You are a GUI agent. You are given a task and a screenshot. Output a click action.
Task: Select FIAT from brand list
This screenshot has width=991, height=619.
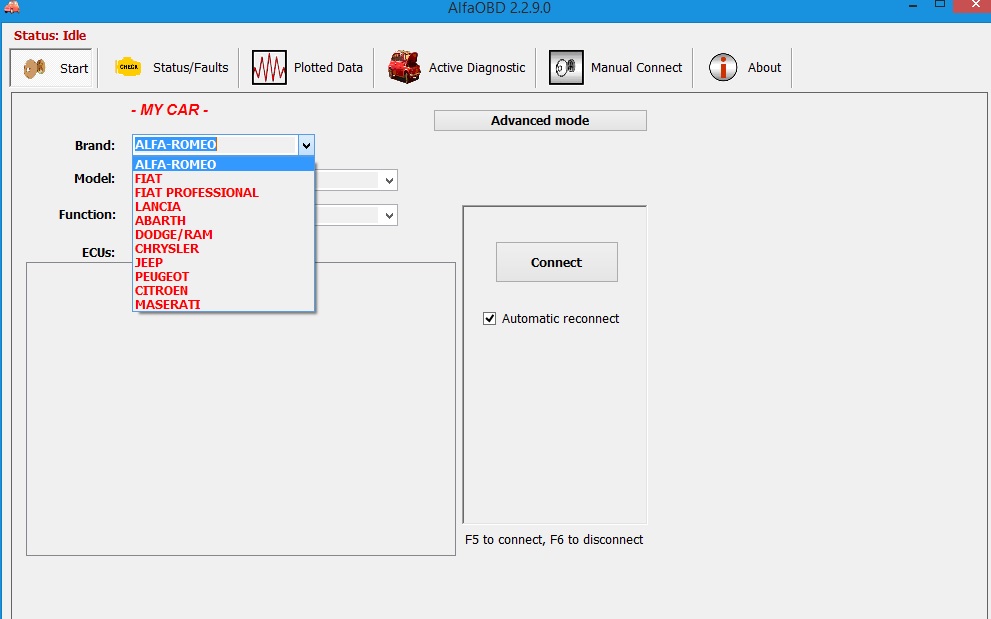149,179
